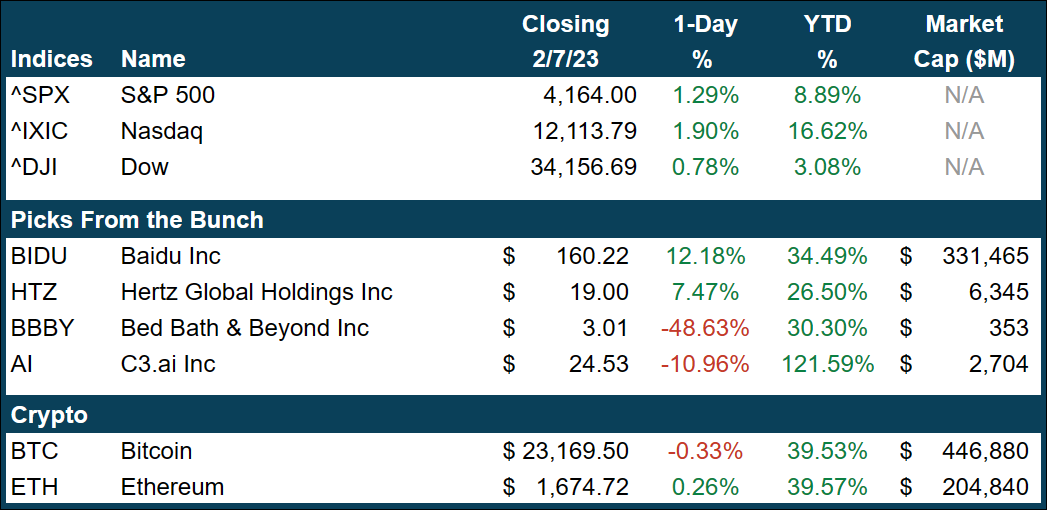Click Ethereum market cap 204,840
This screenshot has width=1047, height=510.
[x=985, y=488]
